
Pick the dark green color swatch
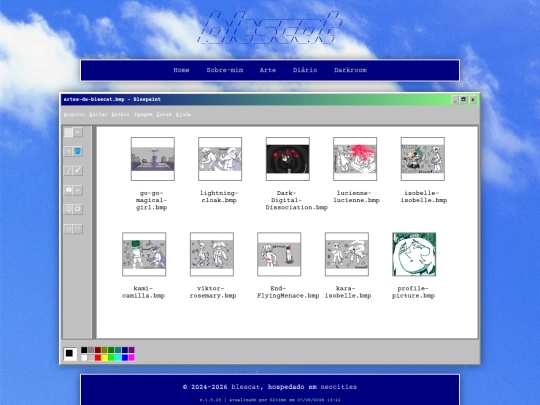click(x=111, y=350)
